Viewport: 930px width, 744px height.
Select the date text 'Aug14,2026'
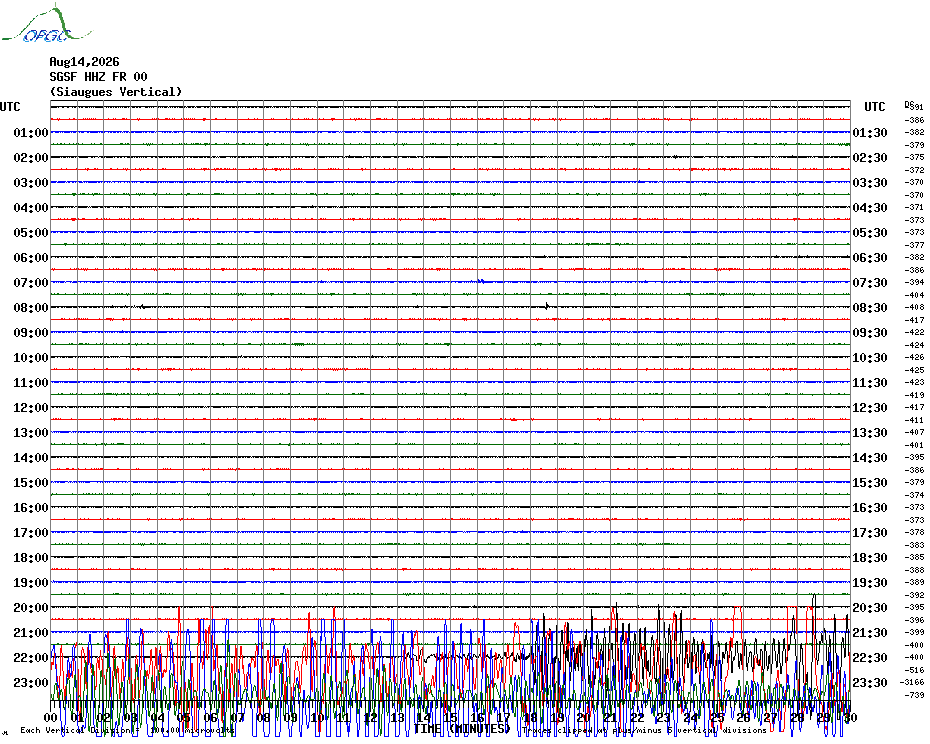[84, 62]
